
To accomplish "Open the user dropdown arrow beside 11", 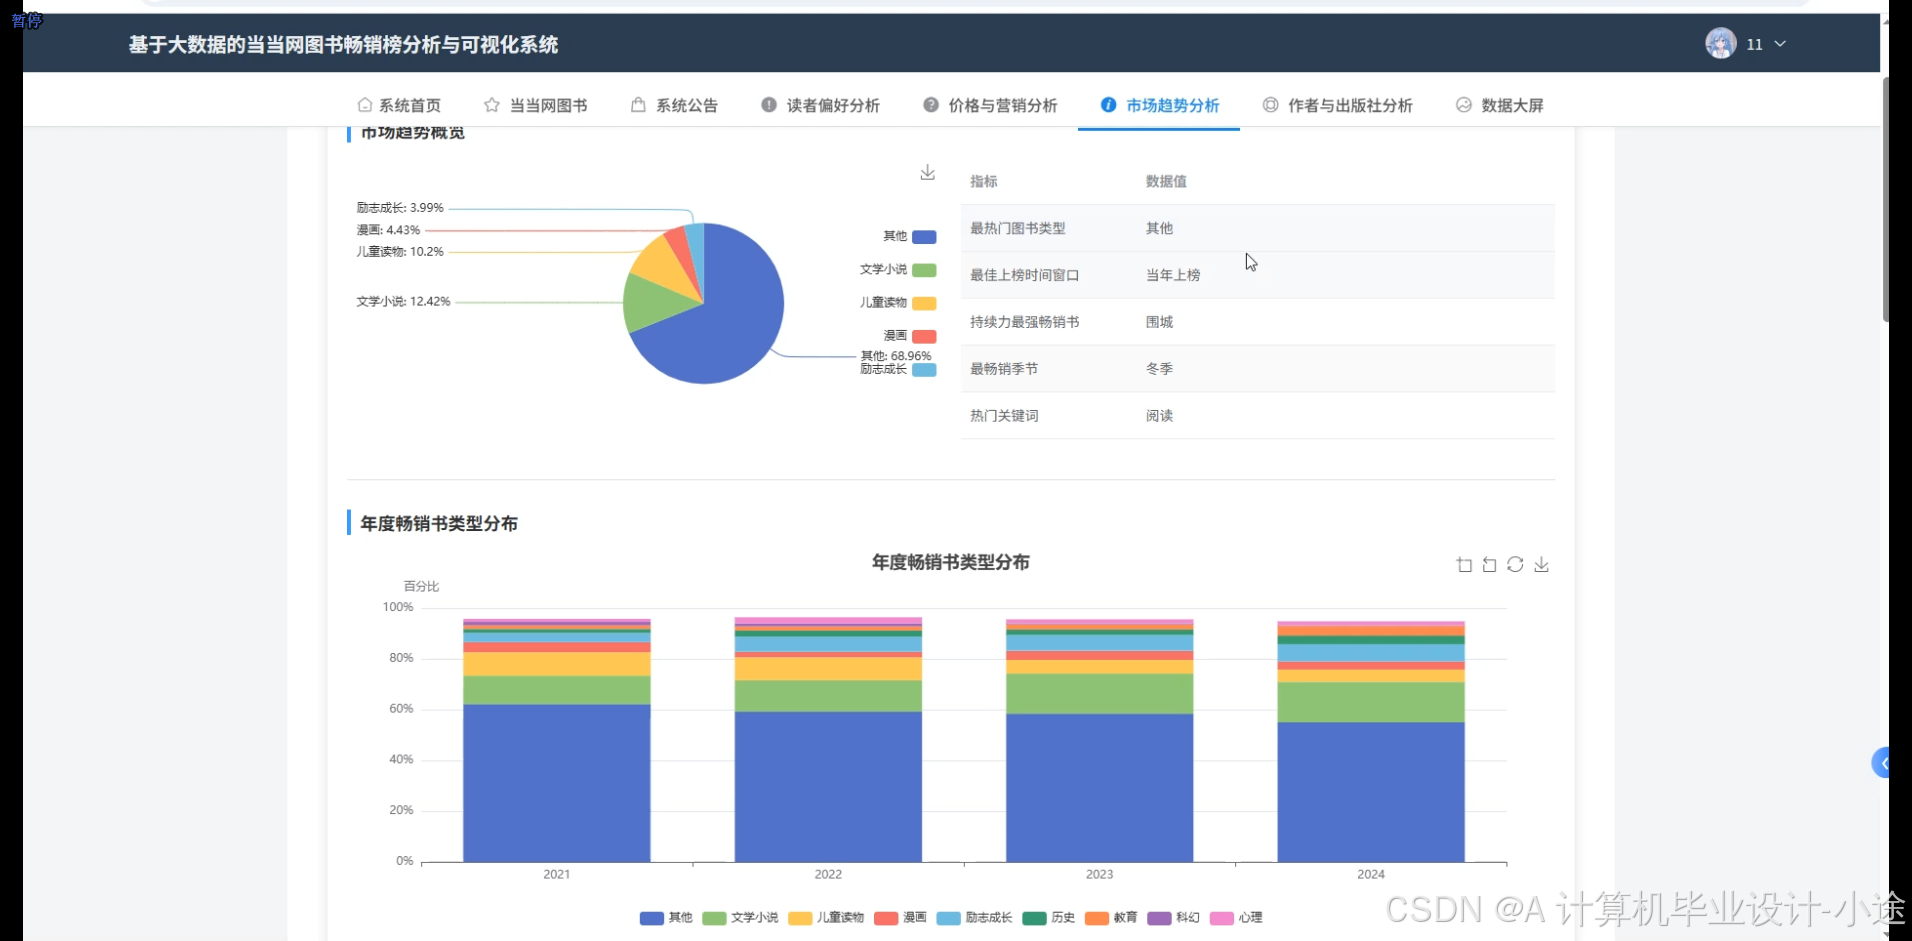I will pos(1780,44).
